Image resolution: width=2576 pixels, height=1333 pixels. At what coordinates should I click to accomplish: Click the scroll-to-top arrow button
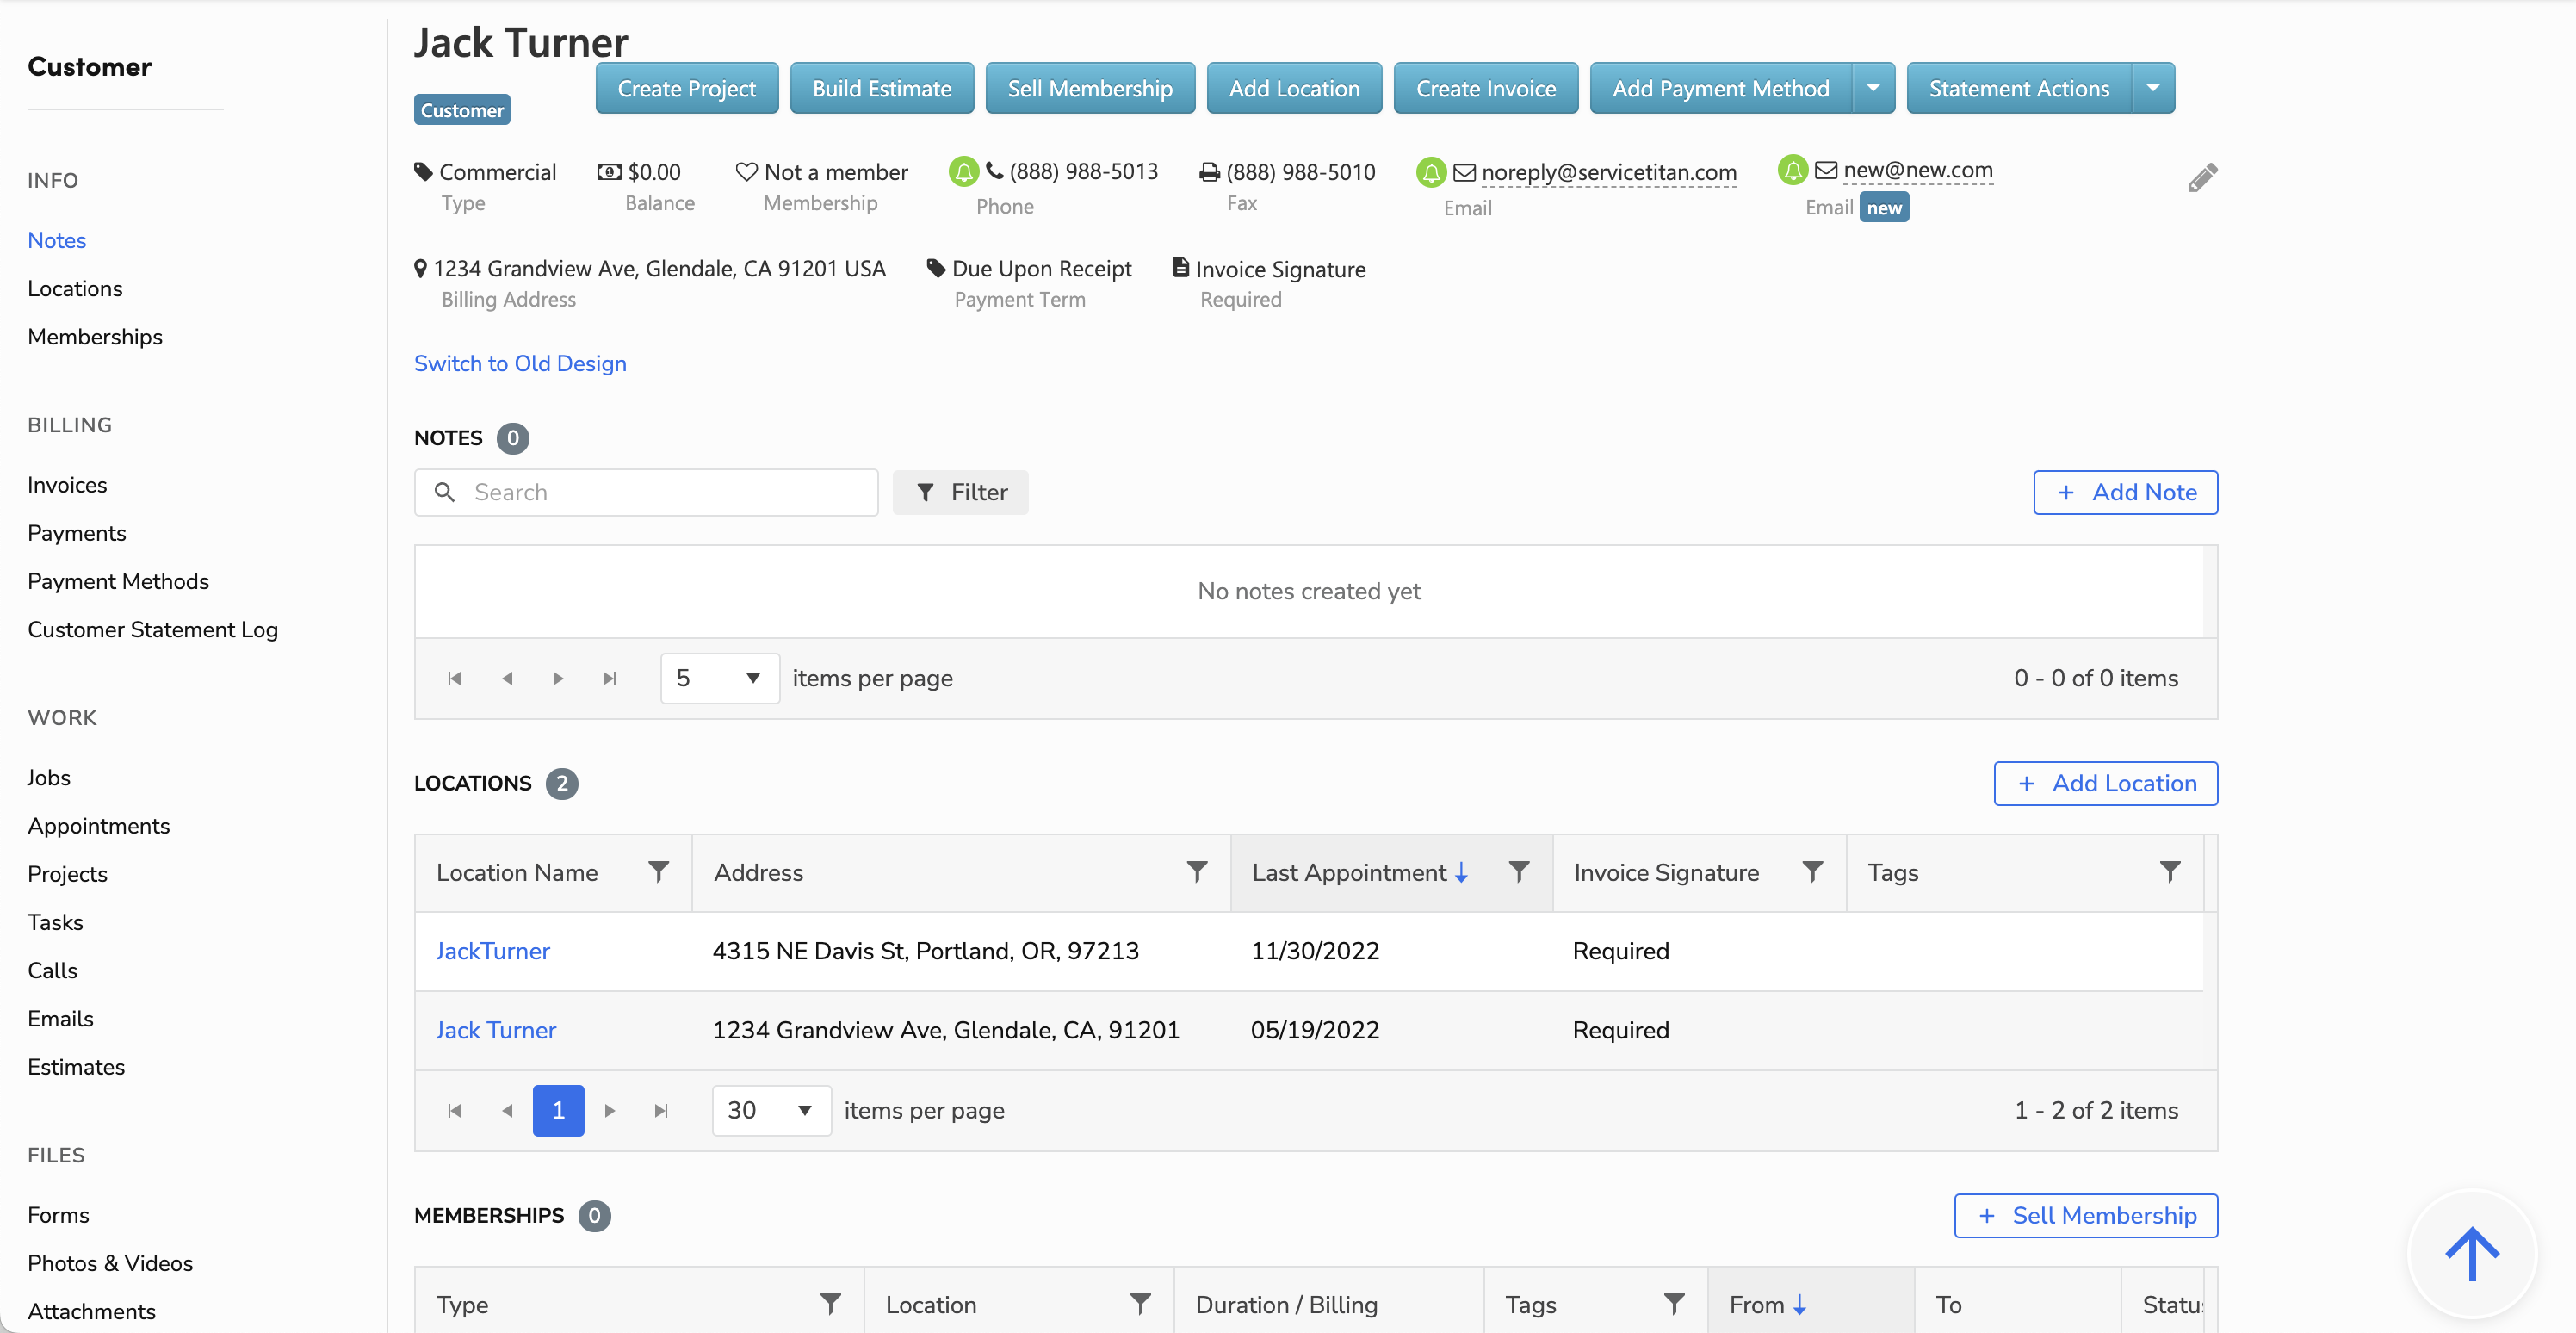pyautogui.click(x=2472, y=1253)
